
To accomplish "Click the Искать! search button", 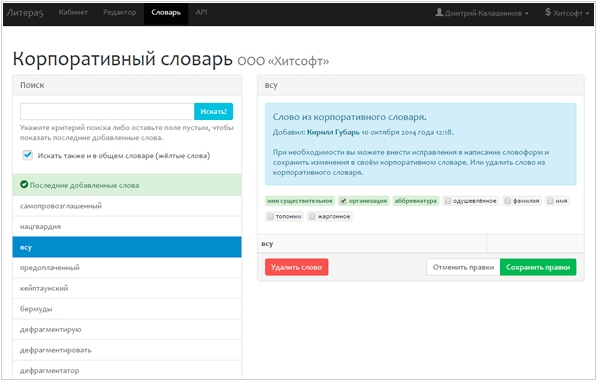I will click(213, 112).
